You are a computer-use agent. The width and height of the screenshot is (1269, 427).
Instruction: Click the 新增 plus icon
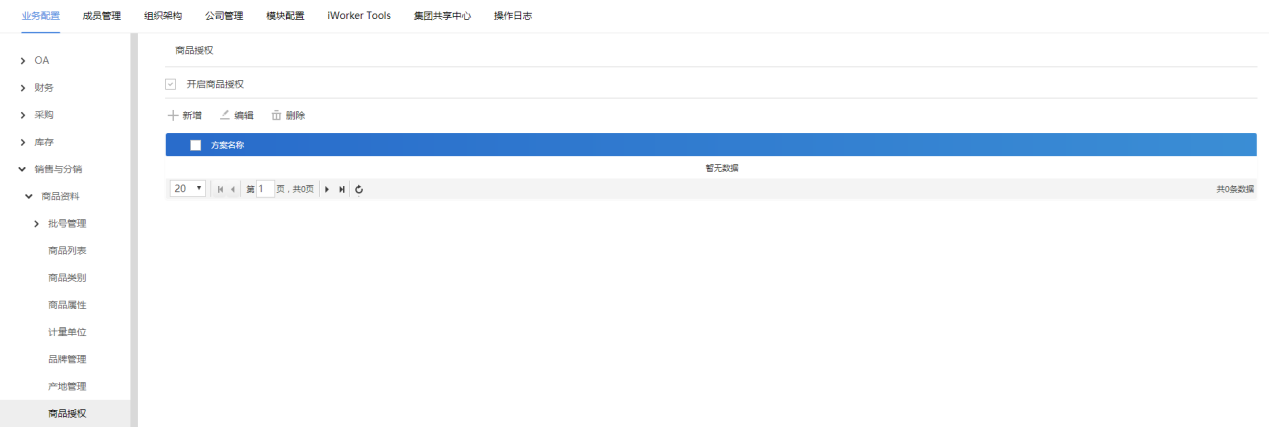point(173,115)
